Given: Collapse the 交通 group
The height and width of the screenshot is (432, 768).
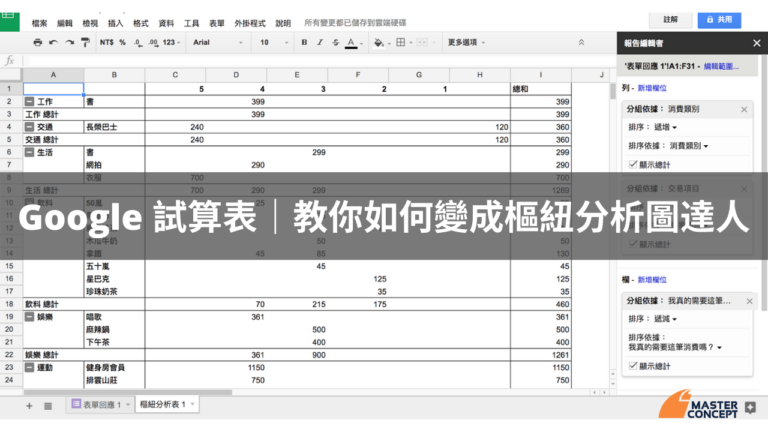Looking at the screenshot, I should (29, 127).
